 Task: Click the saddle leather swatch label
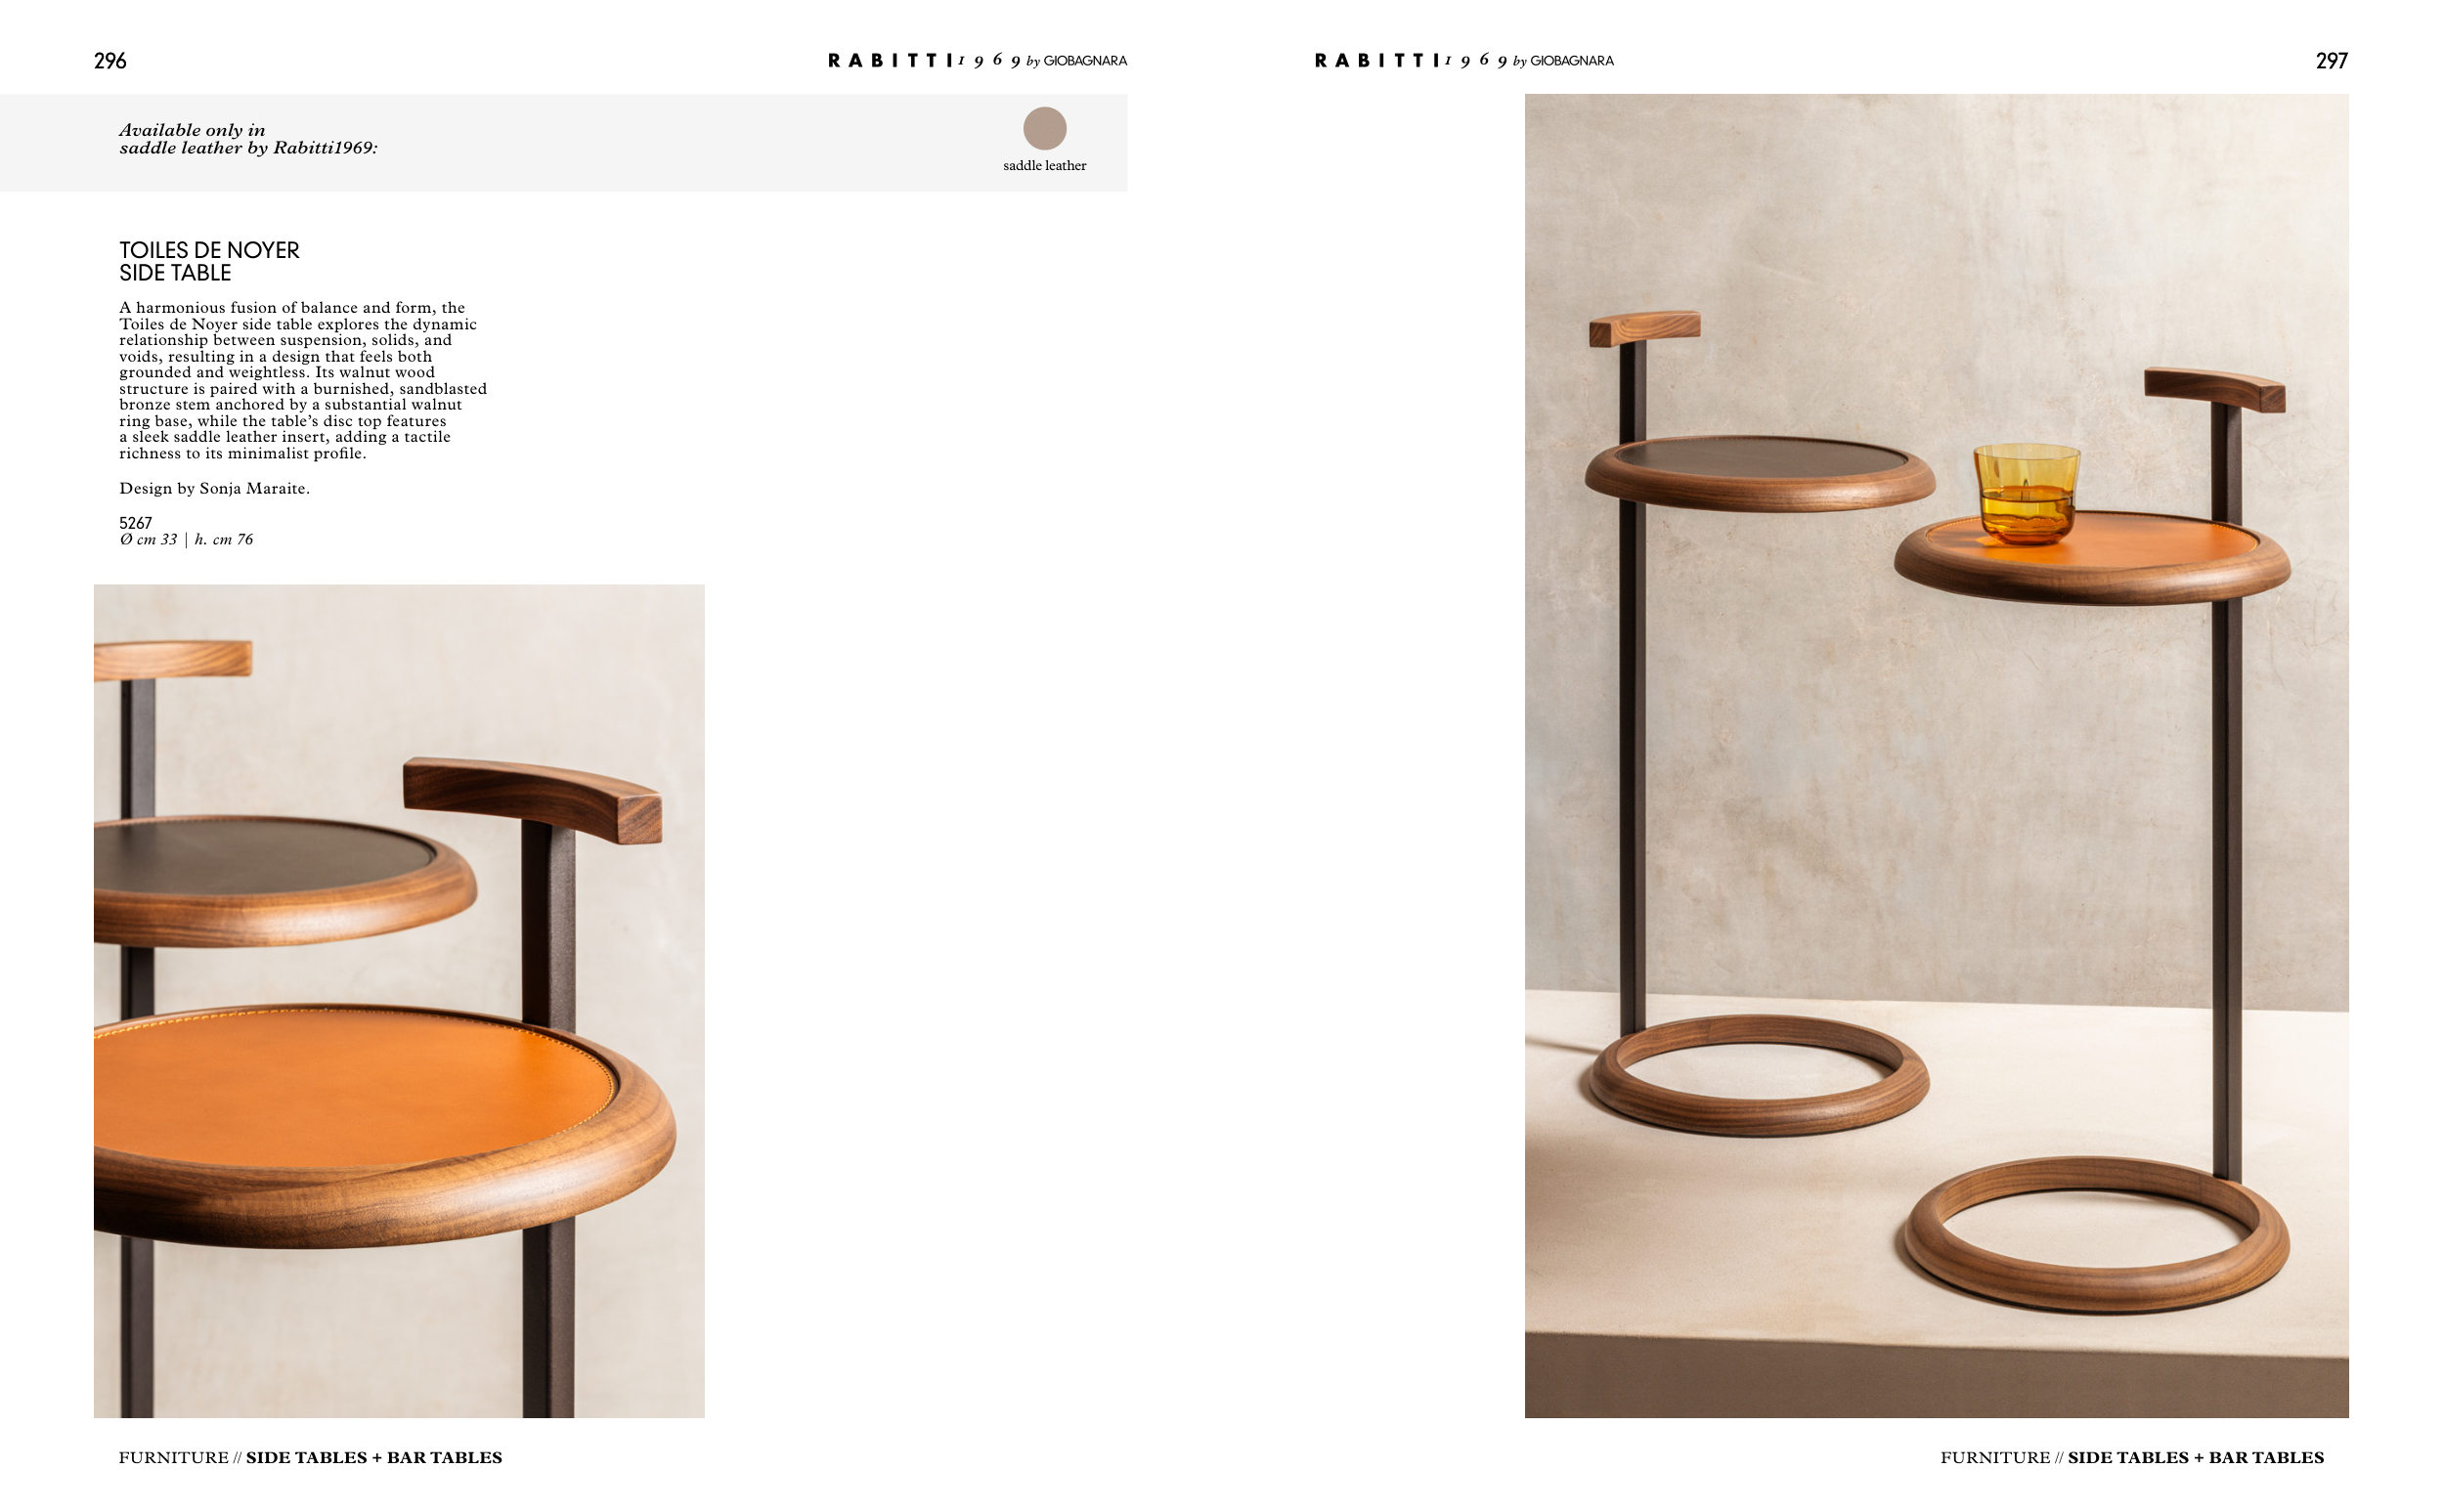click(1044, 166)
